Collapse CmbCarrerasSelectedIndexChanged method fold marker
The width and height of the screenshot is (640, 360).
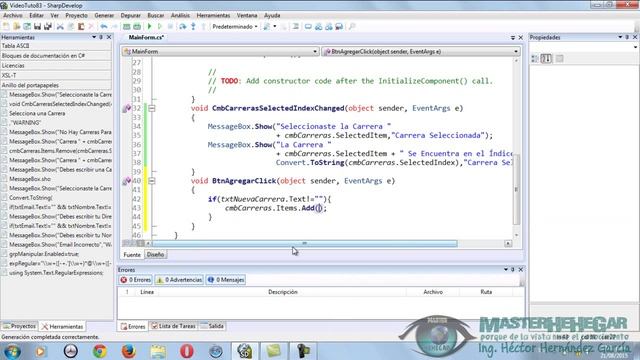click(152, 108)
